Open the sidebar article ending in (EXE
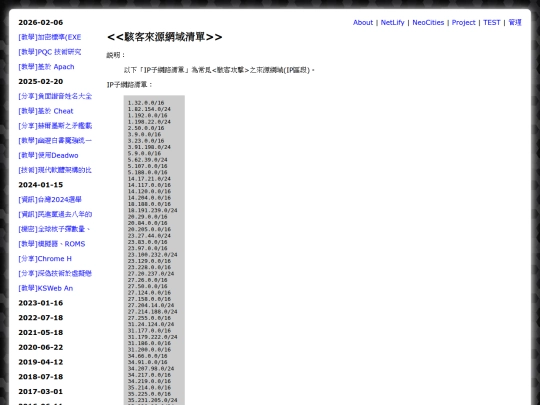Viewport: 540px width, 405px height. pos(50,37)
